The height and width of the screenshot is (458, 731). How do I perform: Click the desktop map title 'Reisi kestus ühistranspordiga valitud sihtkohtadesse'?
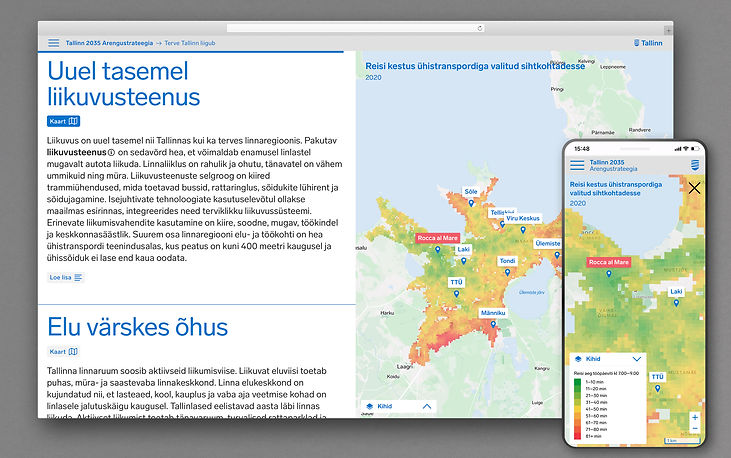(x=475, y=66)
